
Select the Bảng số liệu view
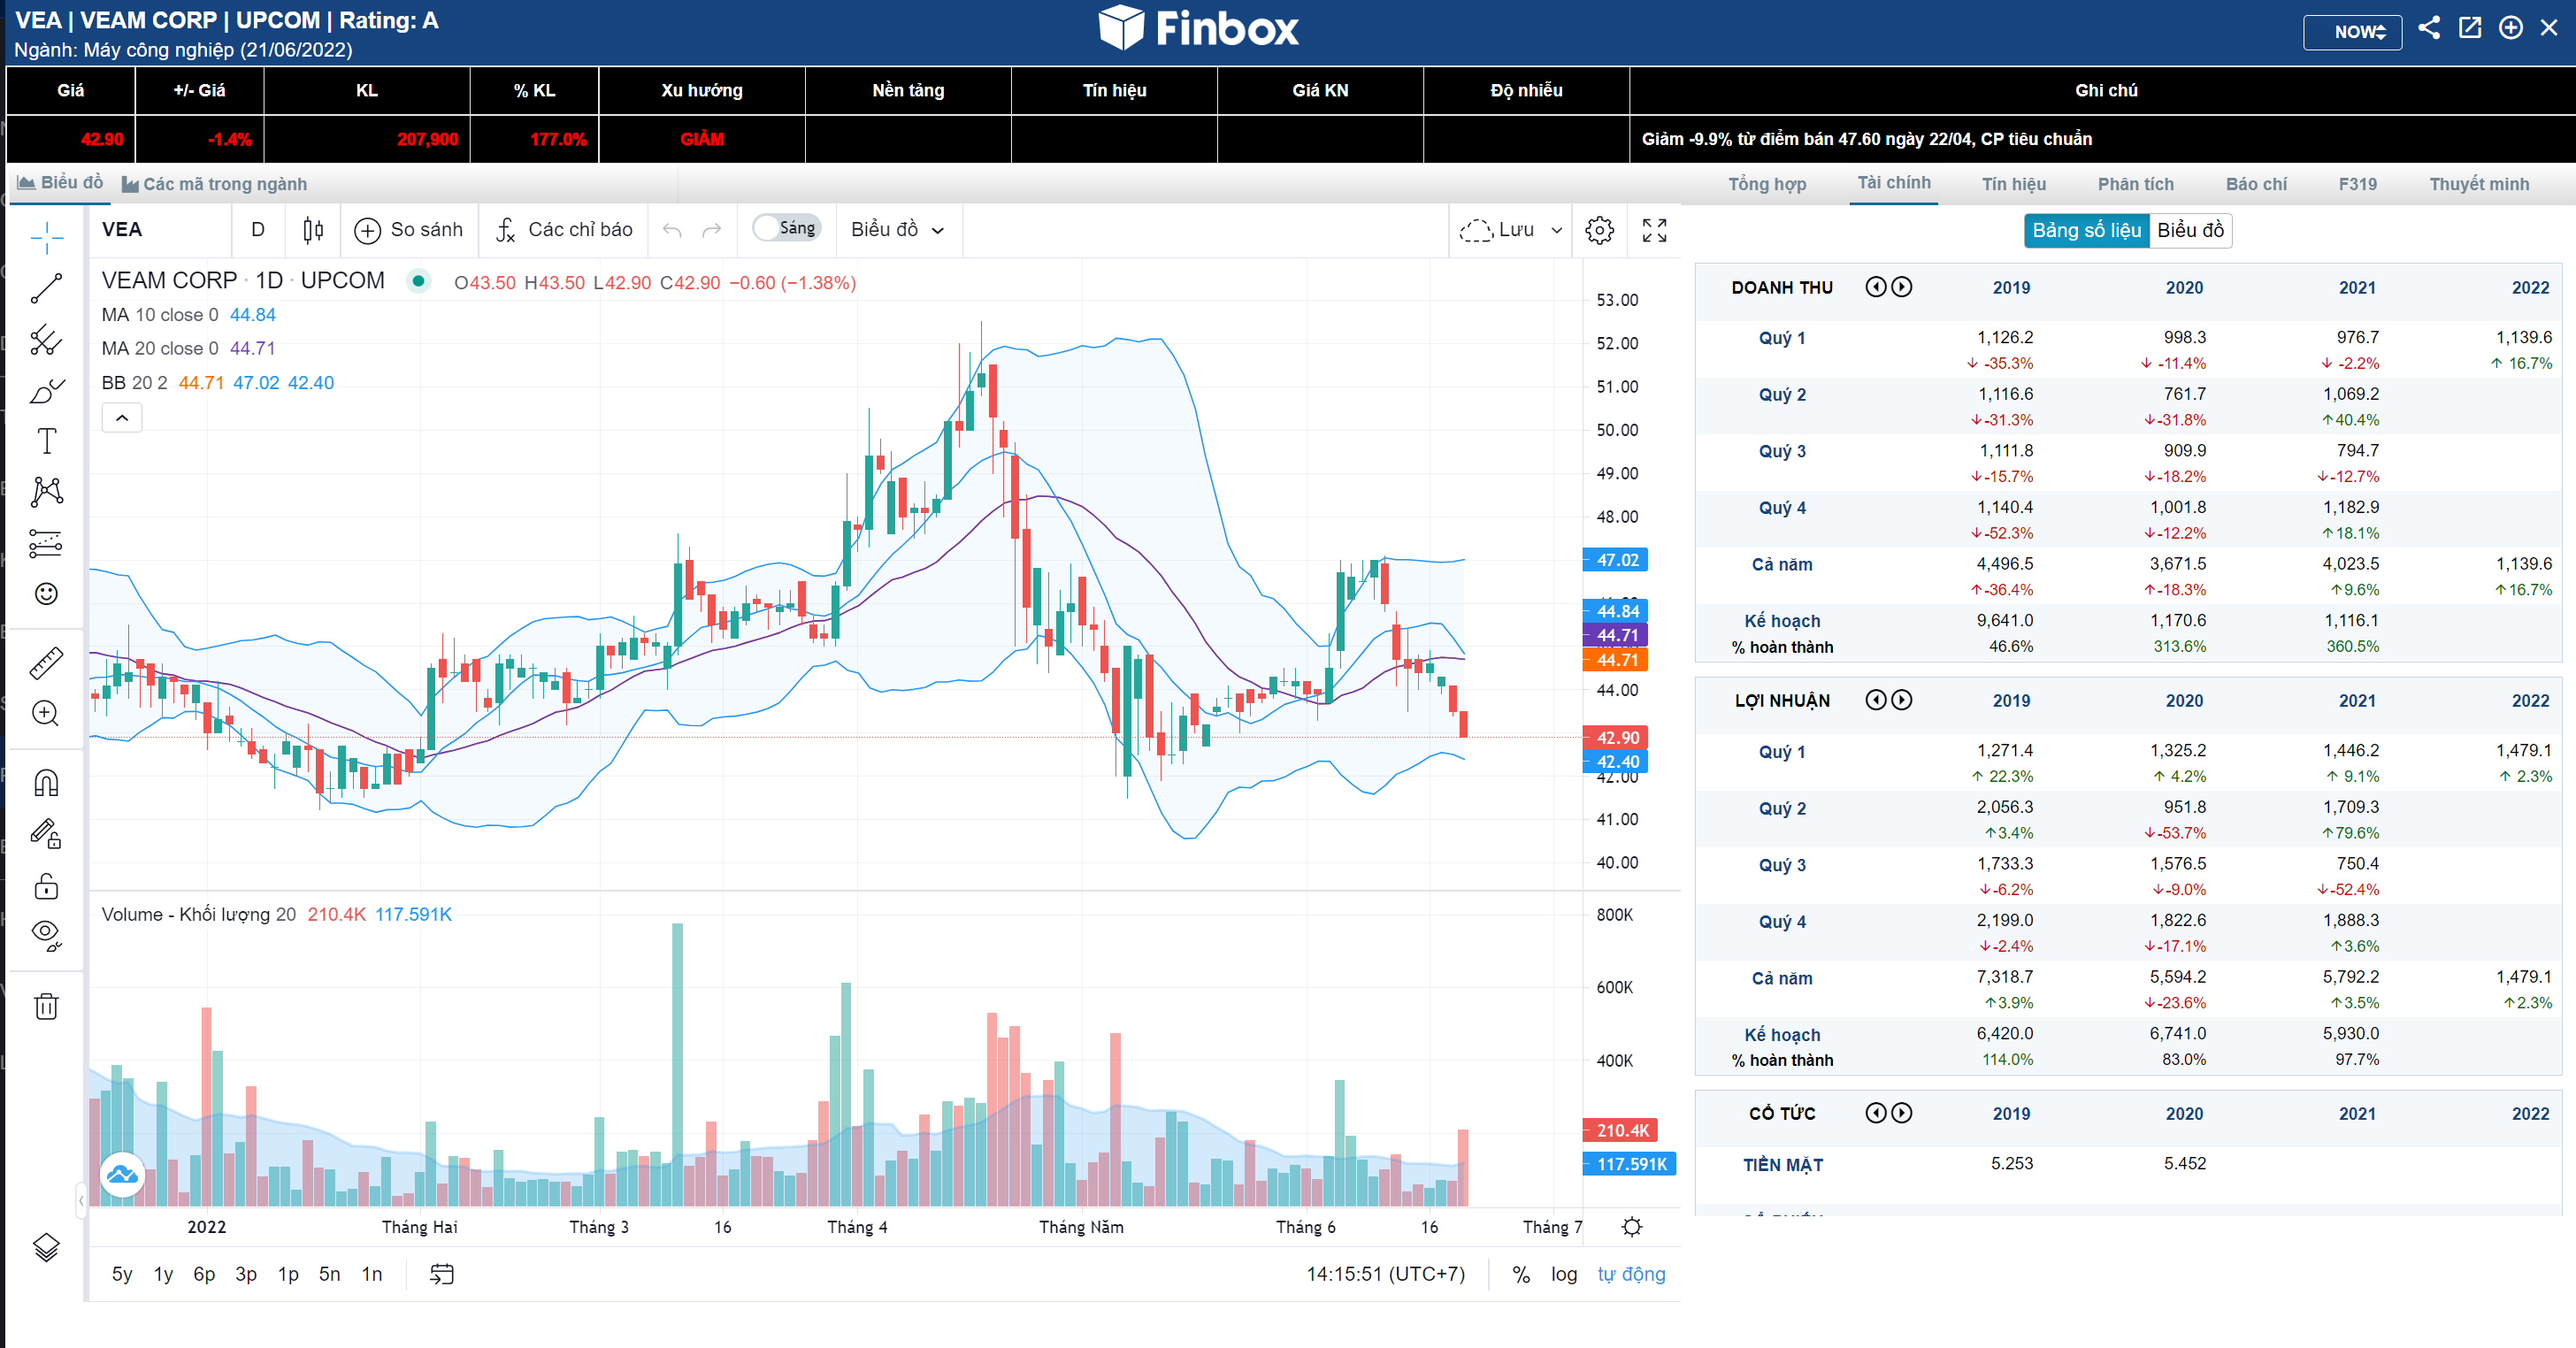pos(2086,230)
